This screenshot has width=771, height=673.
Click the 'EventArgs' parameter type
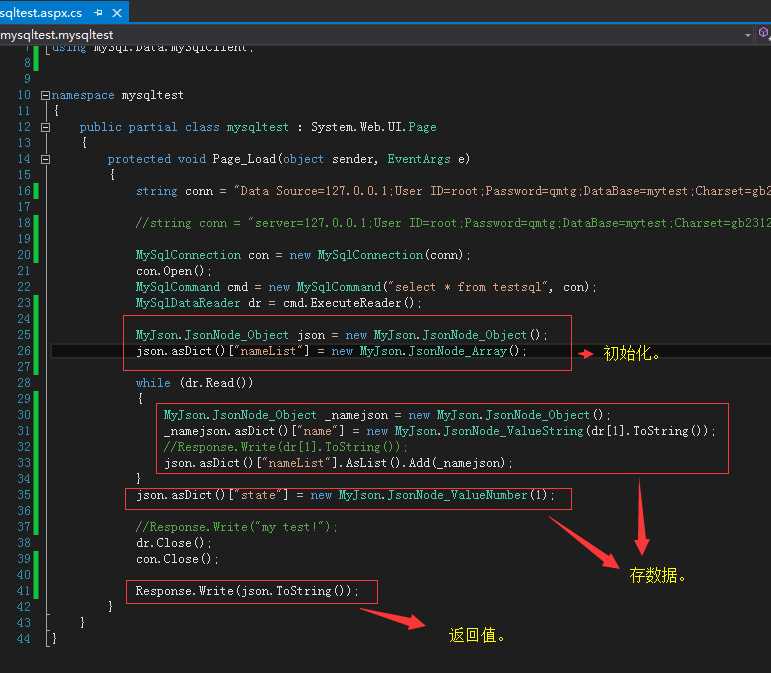pyautogui.click(x=419, y=159)
